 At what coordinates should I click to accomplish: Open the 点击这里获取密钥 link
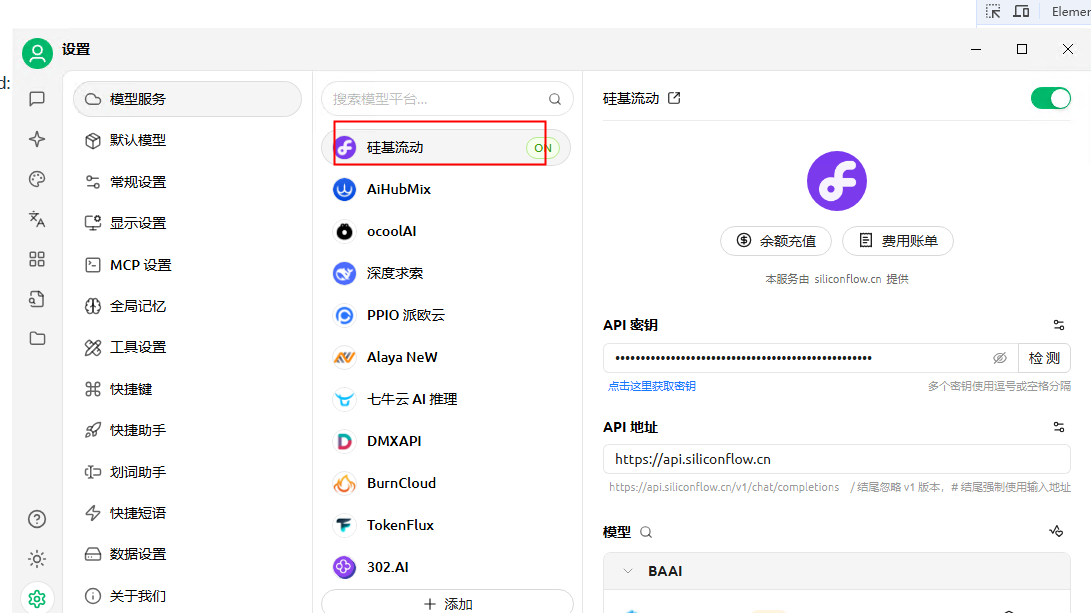[x=652, y=386]
